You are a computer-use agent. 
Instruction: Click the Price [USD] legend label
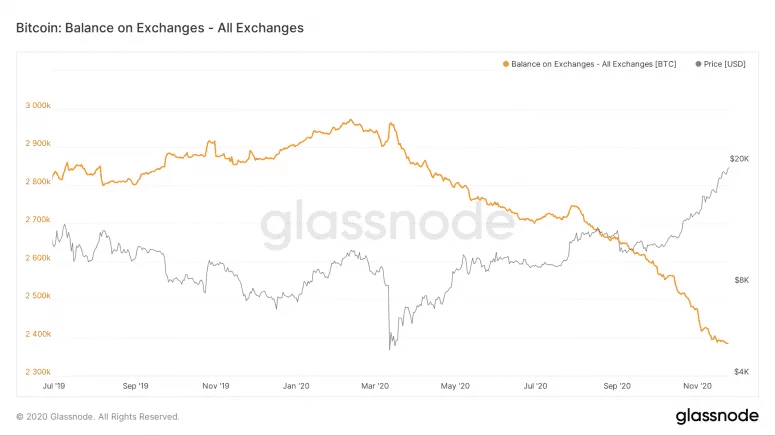(725, 64)
